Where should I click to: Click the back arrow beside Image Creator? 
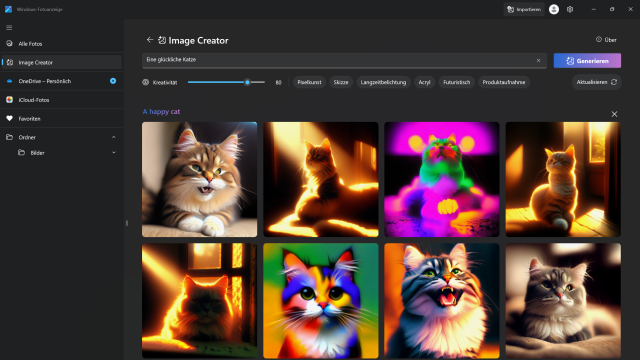(x=150, y=40)
